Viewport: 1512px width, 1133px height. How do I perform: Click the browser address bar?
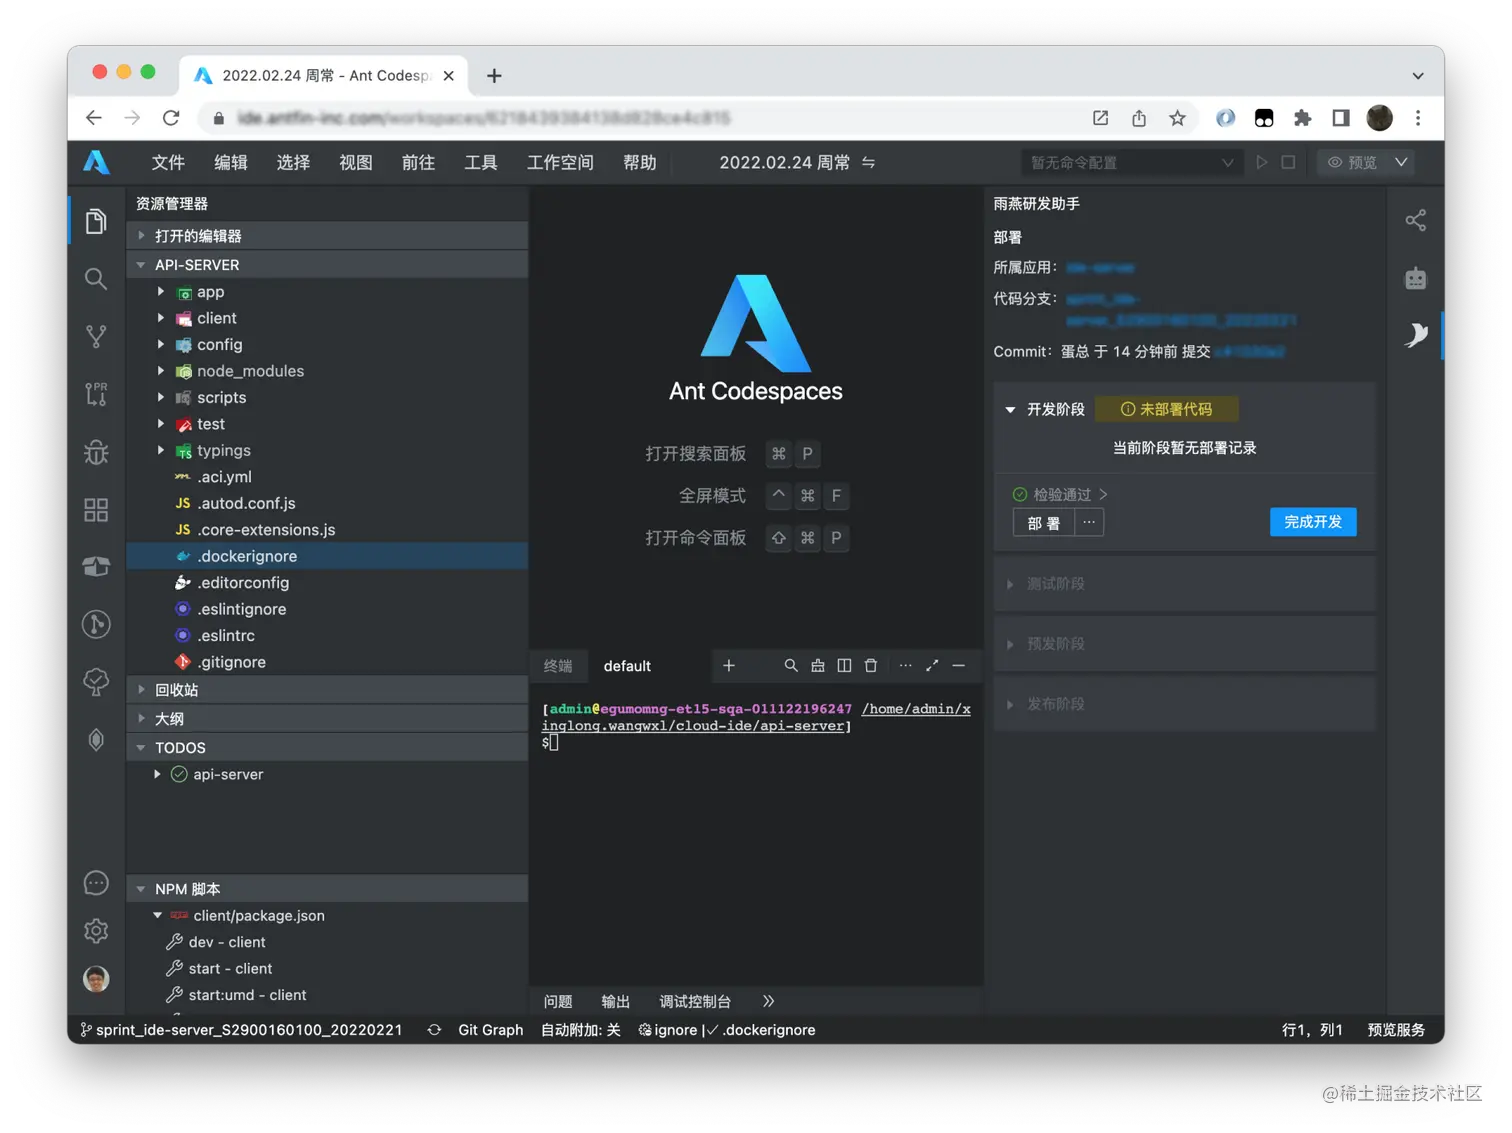pyautogui.click(x=640, y=118)
